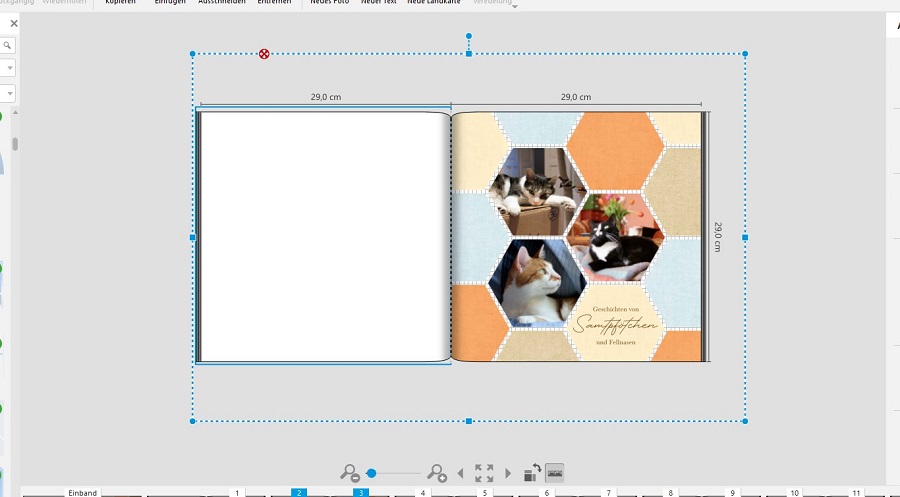Viewport: 900px width, 497px height.
Task: Click the Neuer Text toolbar button
Action: 379,2
